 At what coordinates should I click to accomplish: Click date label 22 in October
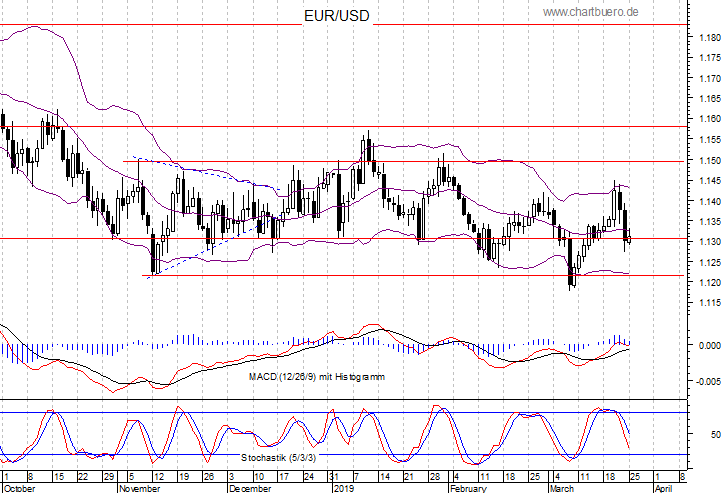point(83,477)
